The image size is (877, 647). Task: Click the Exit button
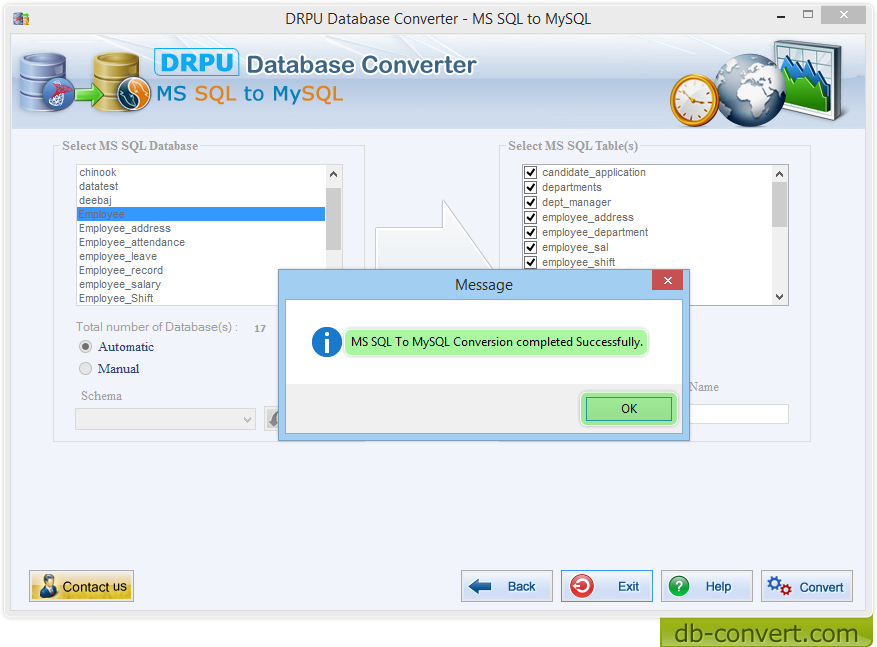[x=607, y=586]
